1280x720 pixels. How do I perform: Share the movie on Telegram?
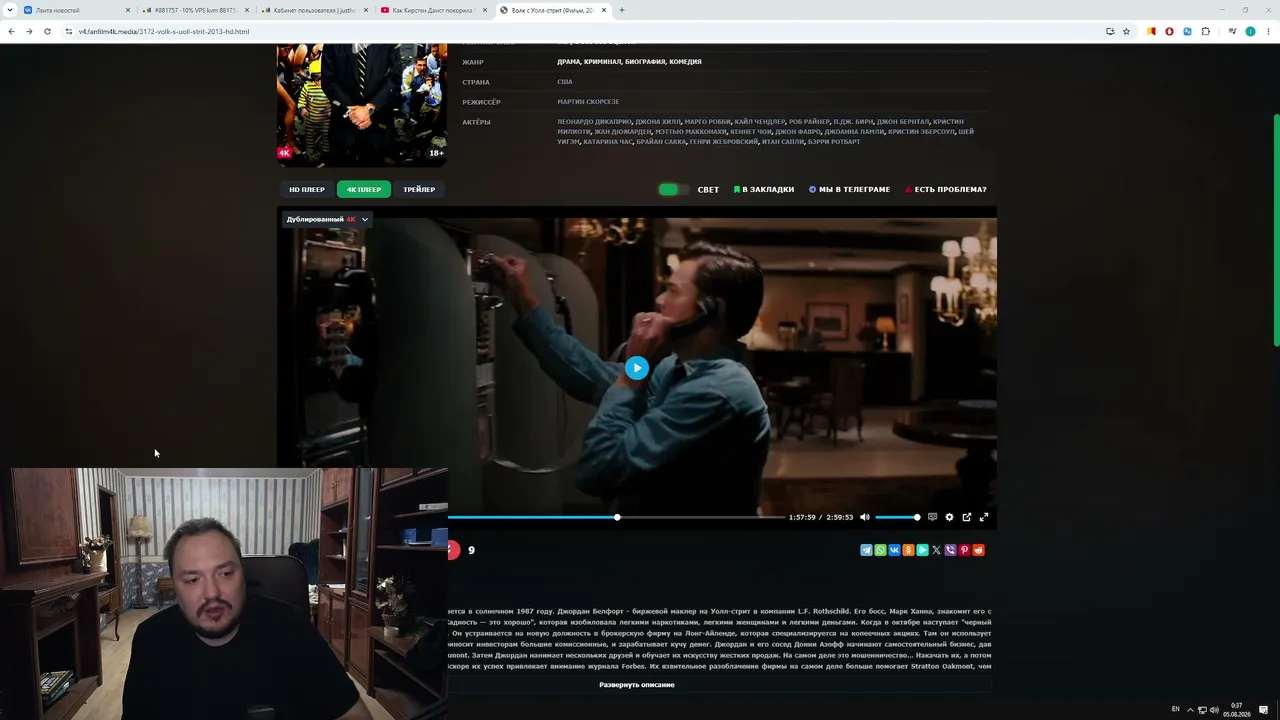866,550
